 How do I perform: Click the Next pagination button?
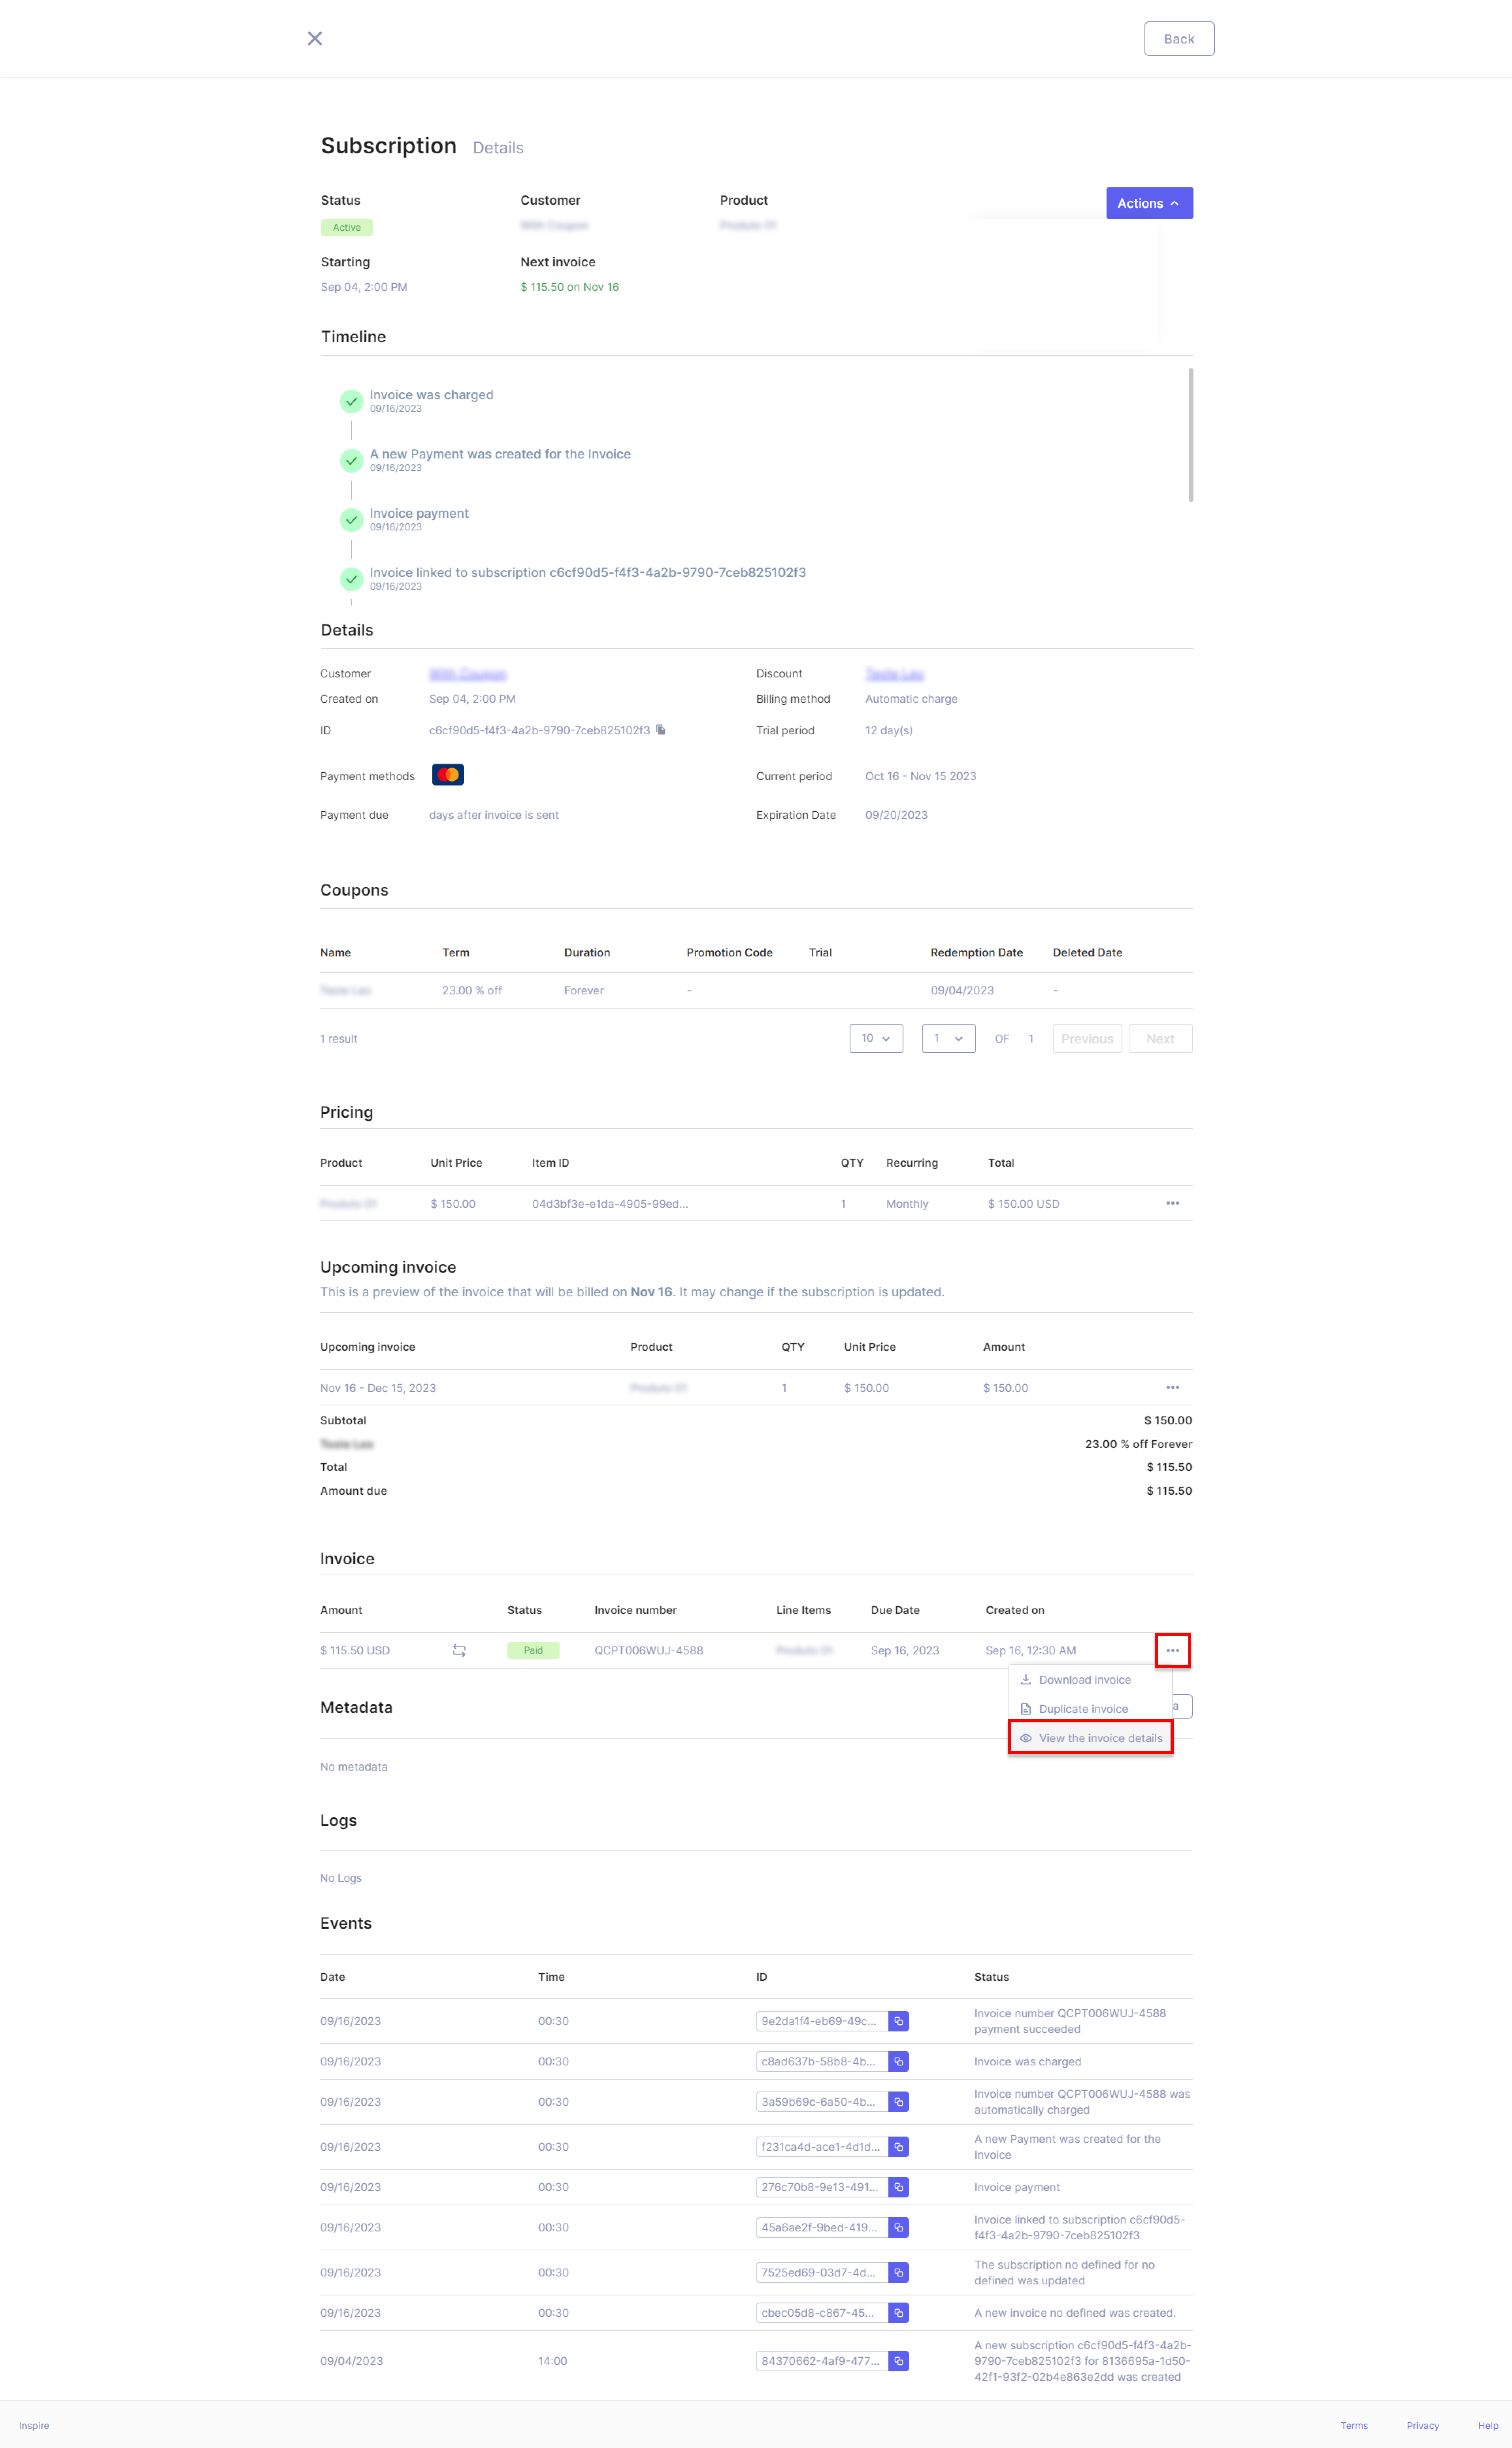(1160, 1038)
